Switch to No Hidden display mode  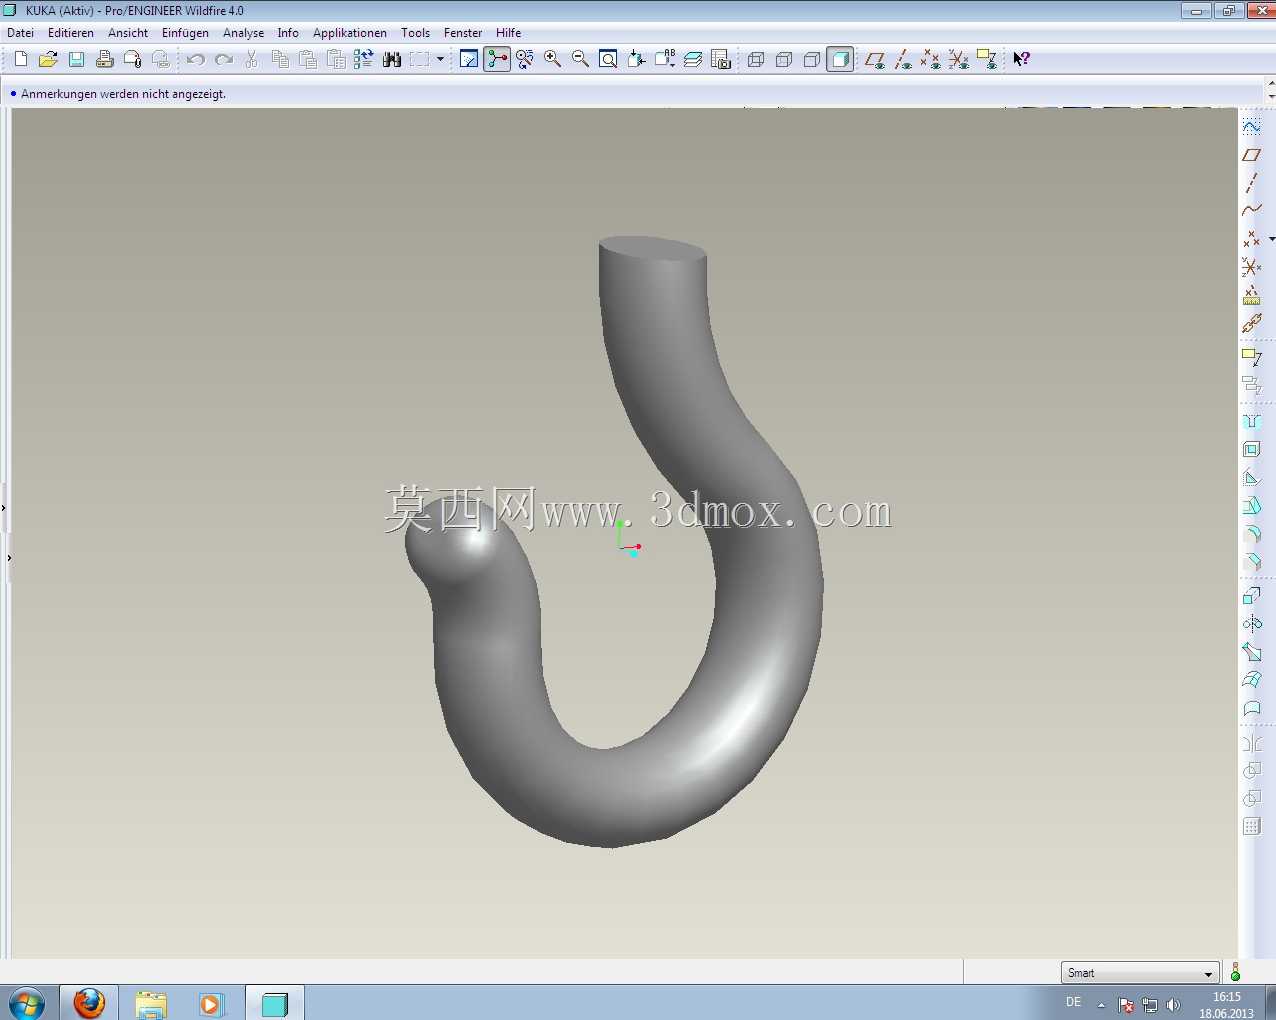tap(812, 60)
